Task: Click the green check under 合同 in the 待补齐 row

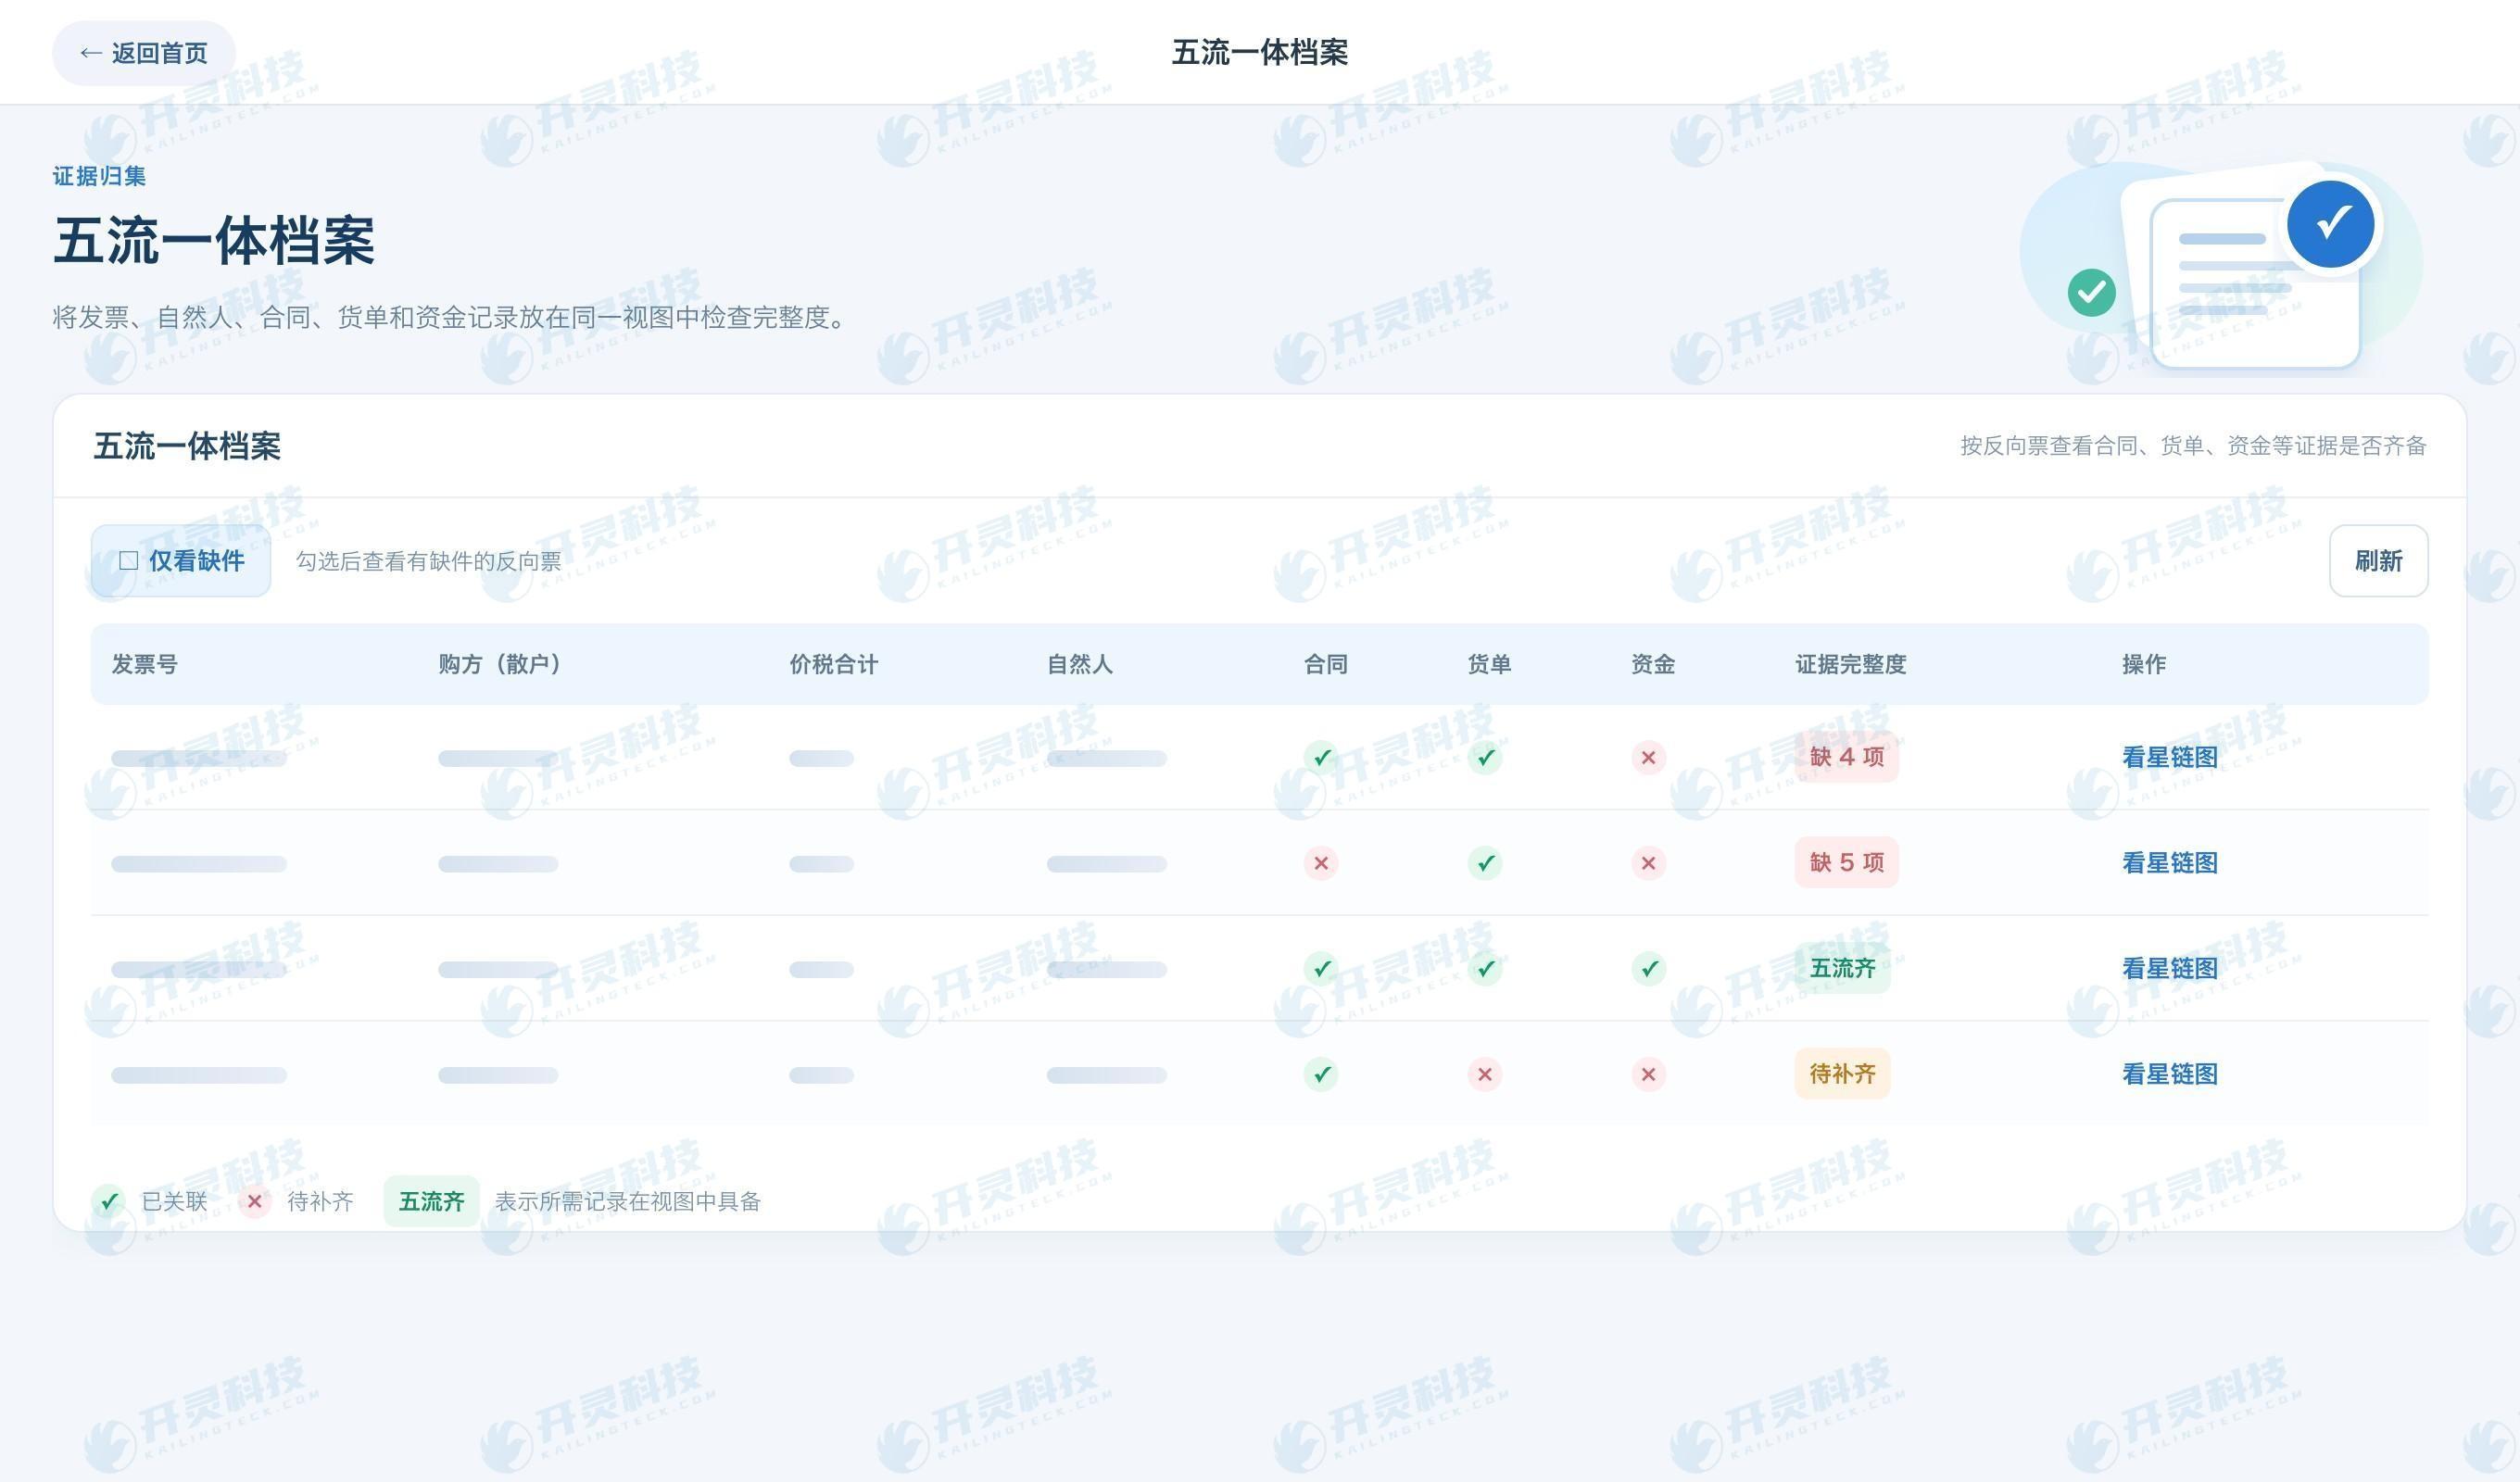Action: tap(1321, 1075)
